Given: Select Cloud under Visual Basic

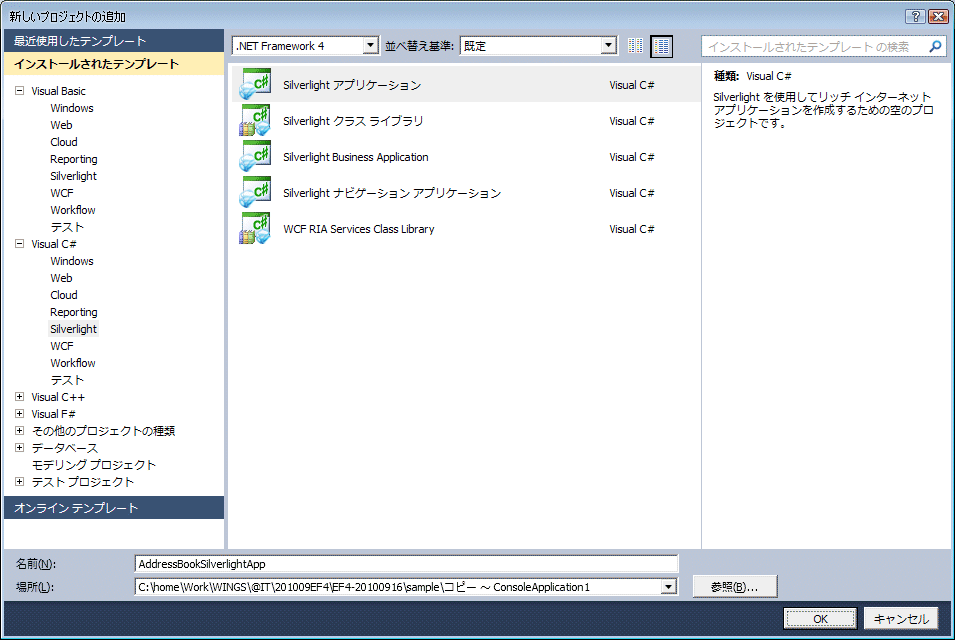Looking at the screenshot, I should pos(64,142).
